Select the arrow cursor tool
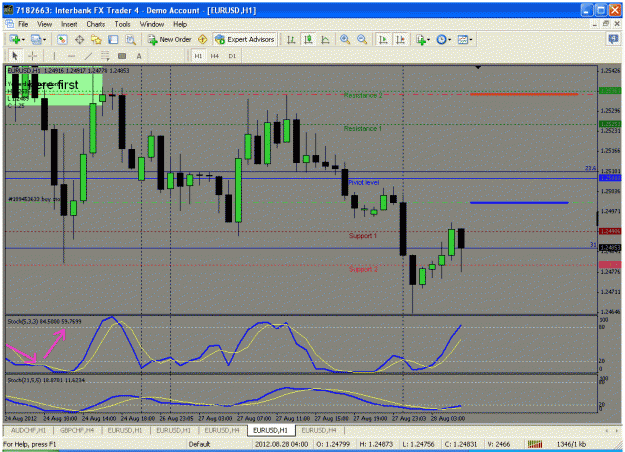The width and height of the screenshot is (625, 452). tap(15, 56)
